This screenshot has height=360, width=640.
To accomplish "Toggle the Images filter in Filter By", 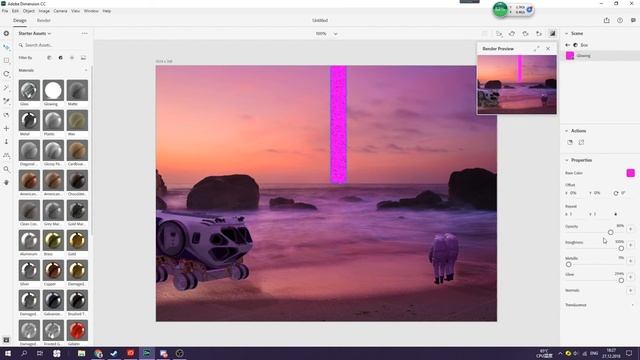I will pos(83,58).
